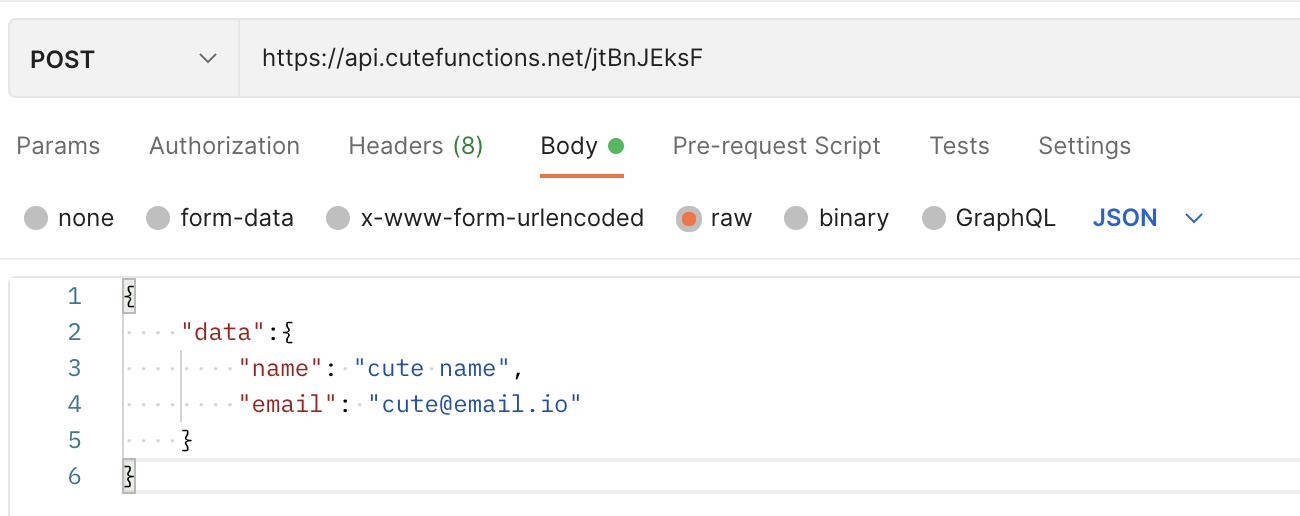This screenshot has width=1300, height=516.
Task: Open the request Settings tab
Action: [x=1084, y=146]
